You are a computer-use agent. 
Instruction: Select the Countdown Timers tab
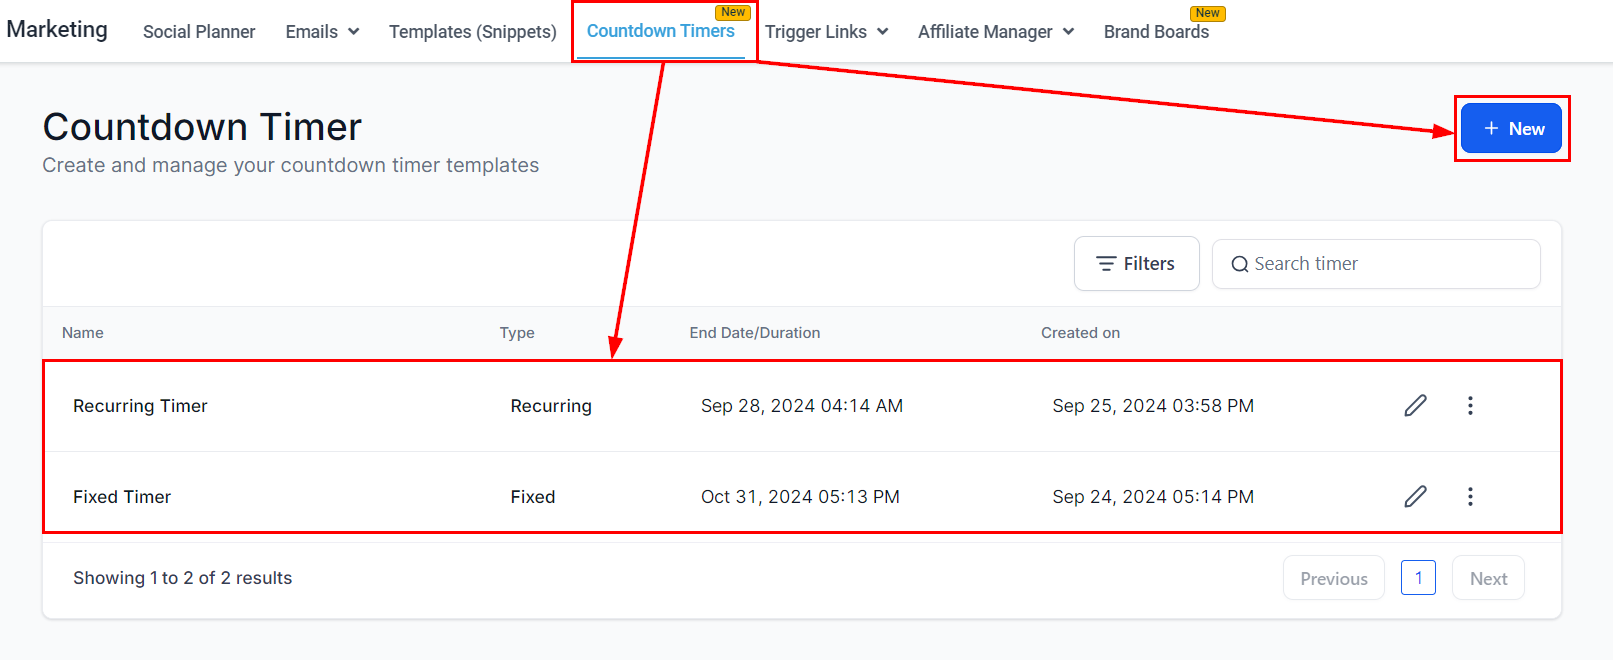pos(660,31)
